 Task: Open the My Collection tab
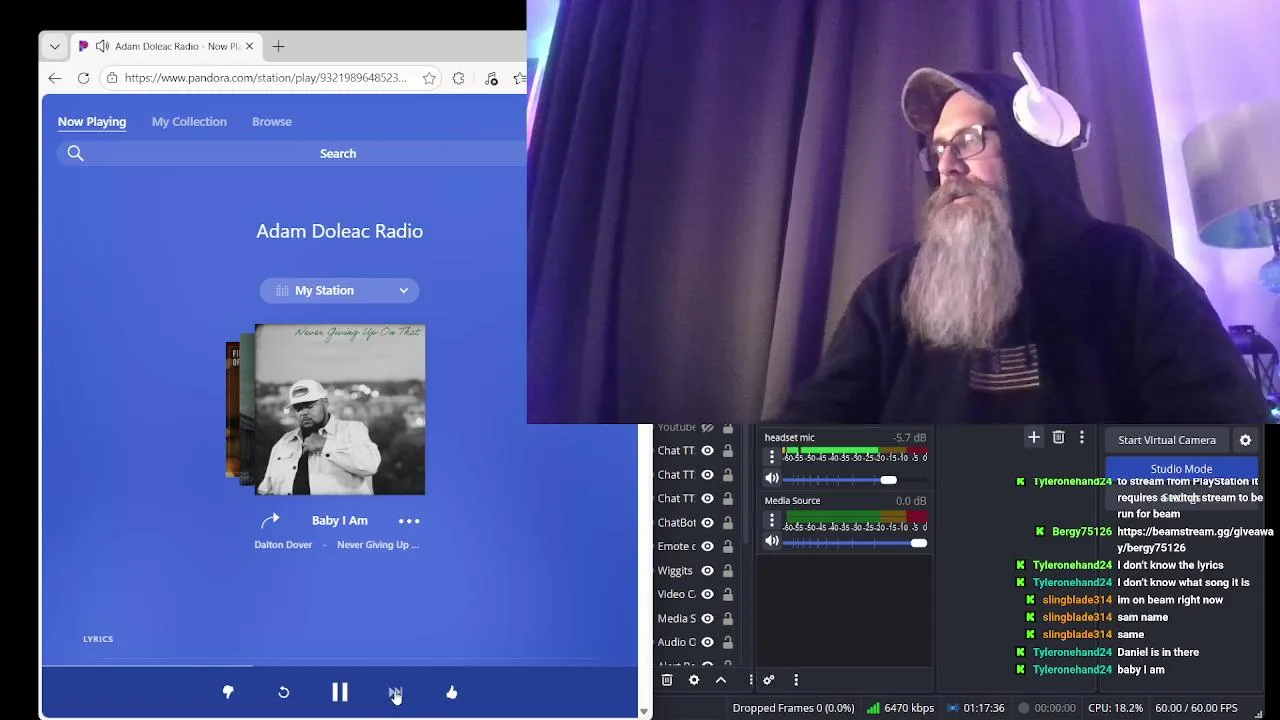189,122
